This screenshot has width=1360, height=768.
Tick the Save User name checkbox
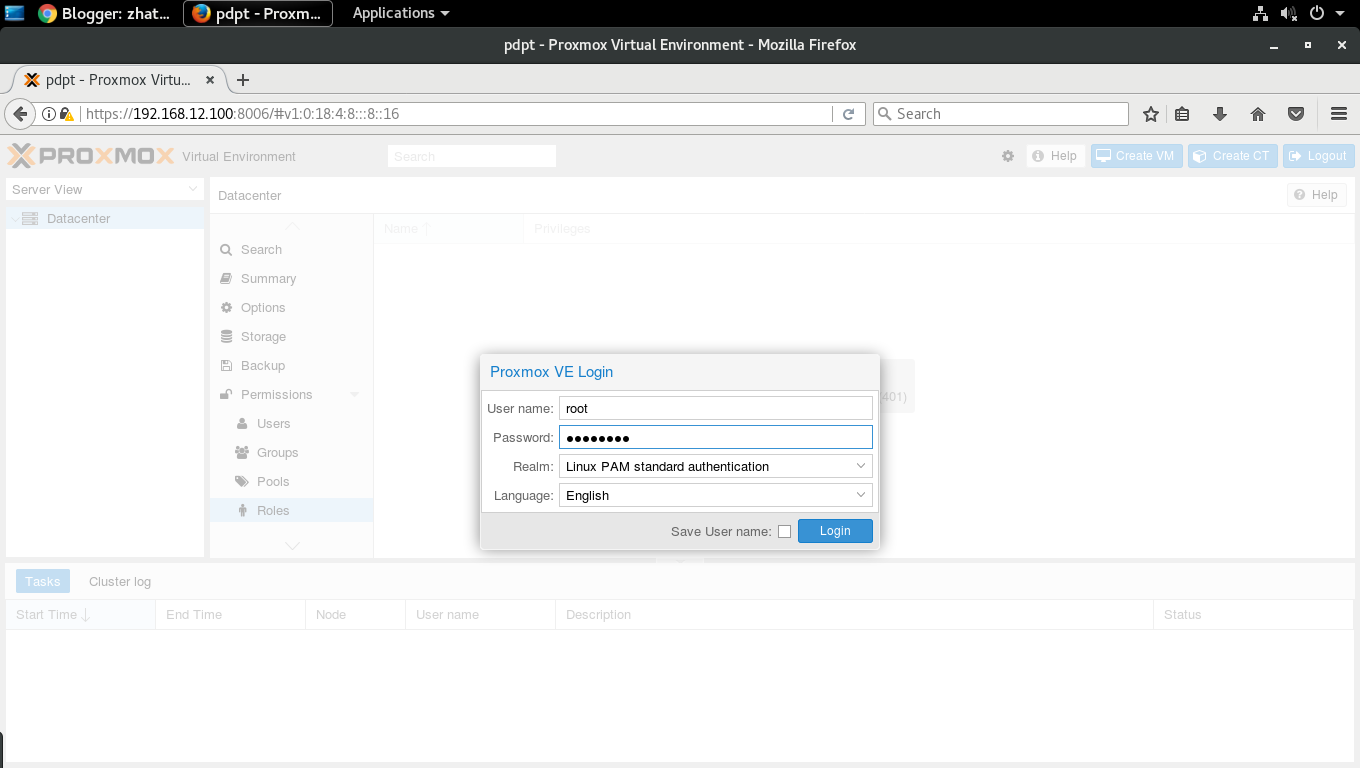[x=784, y=532]
